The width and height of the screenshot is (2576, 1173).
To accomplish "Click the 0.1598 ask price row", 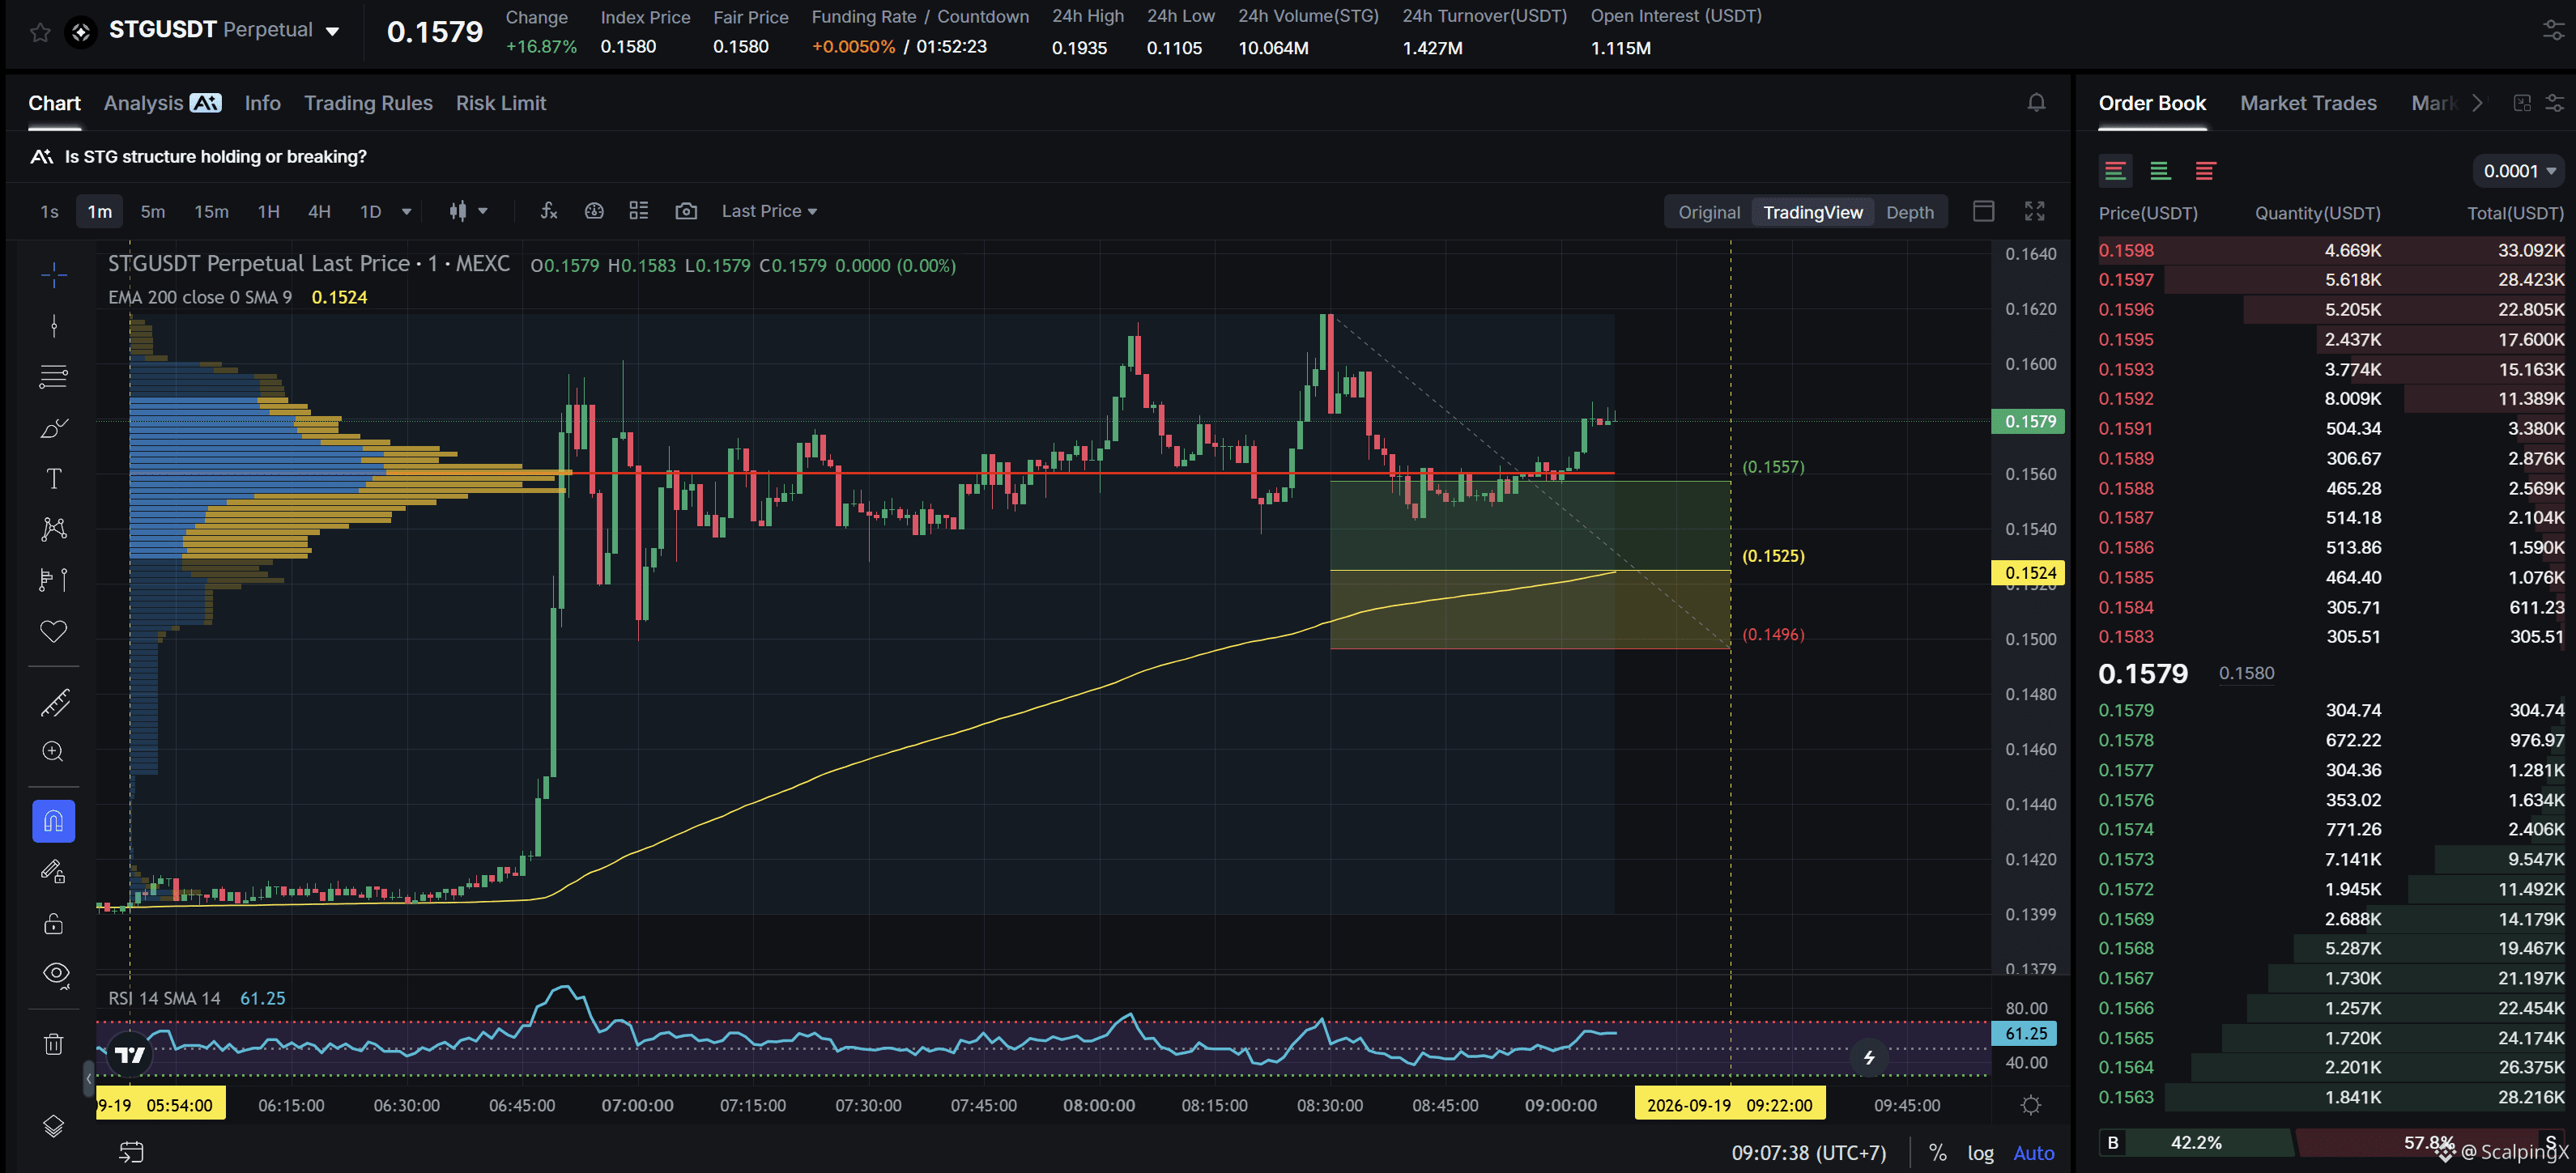I will 2330,250.
